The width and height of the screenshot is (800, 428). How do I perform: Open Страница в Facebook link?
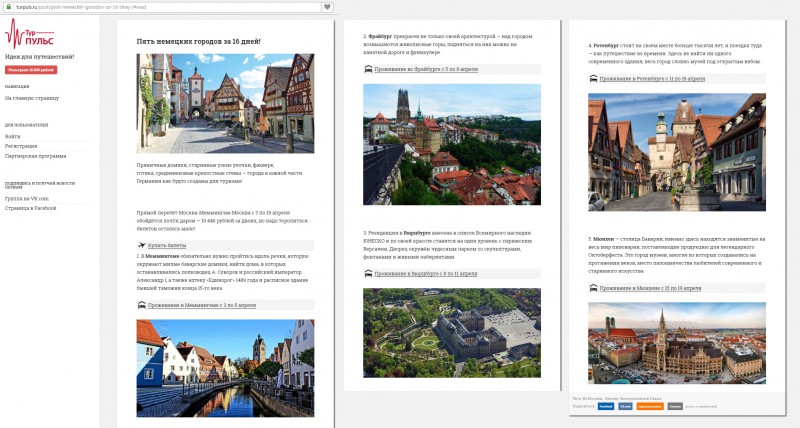point(31,208)
